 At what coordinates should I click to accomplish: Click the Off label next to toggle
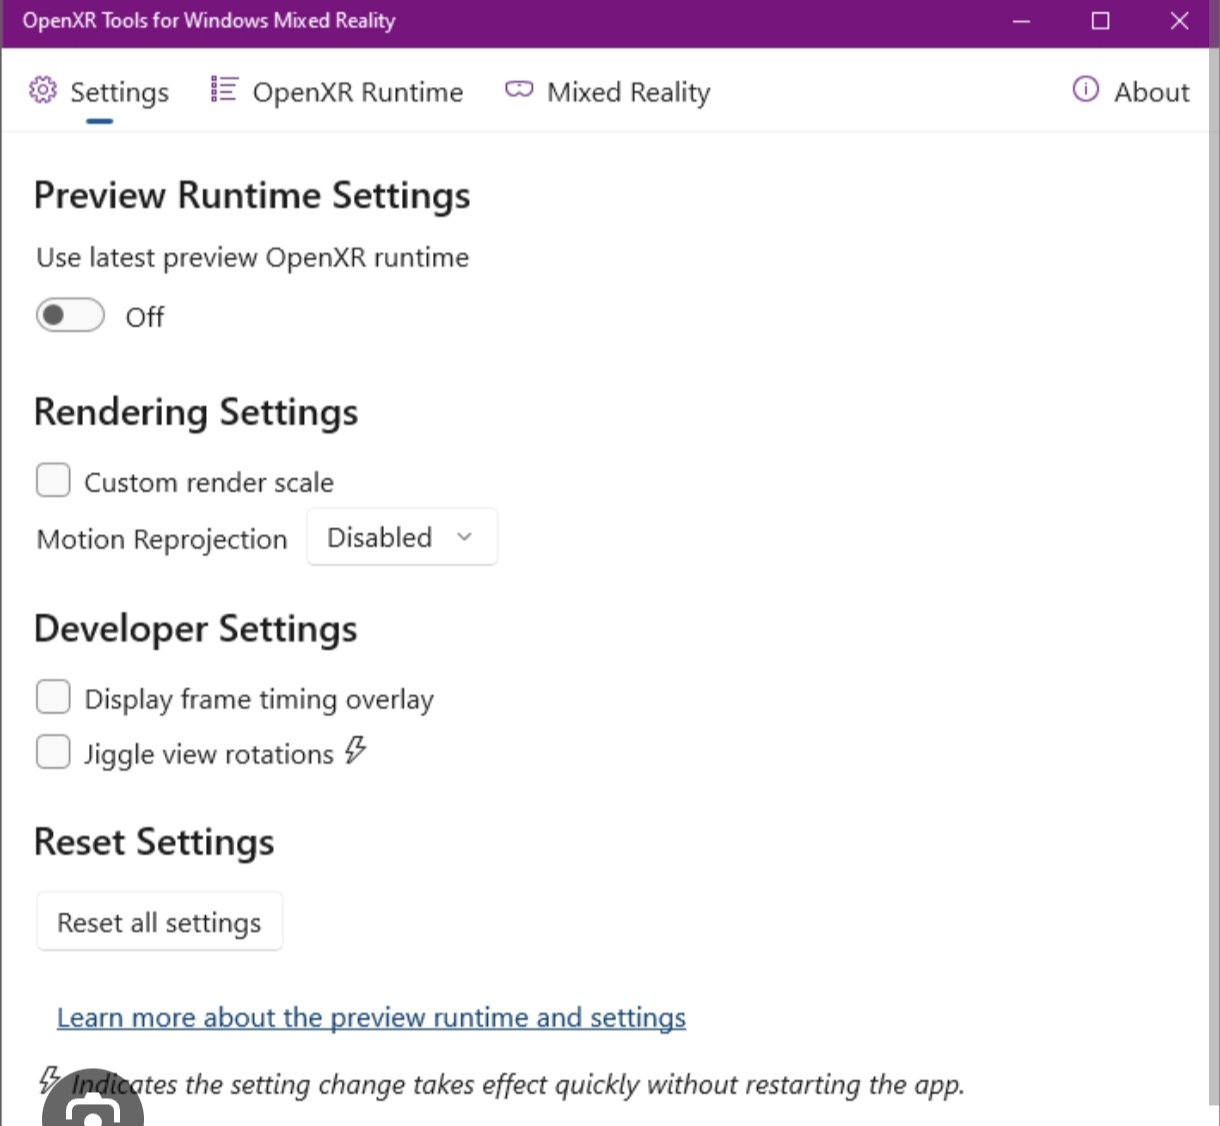(x=145, y=317)
